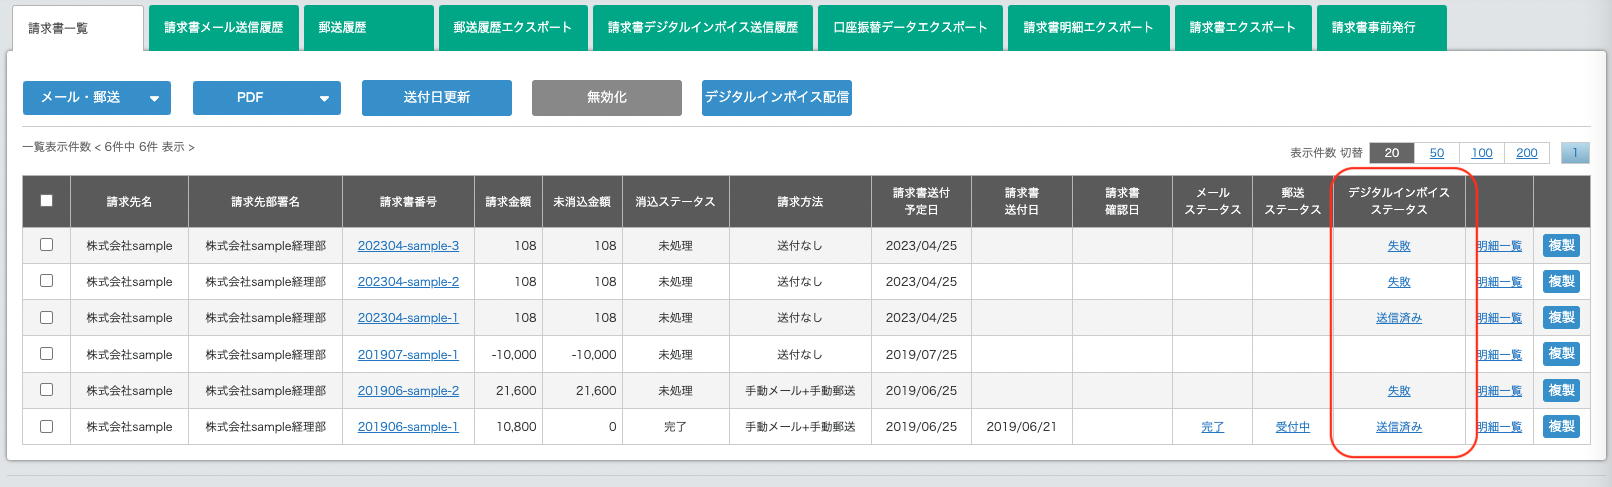Open invoice number 202304-sample-3
Viewport: 1612px width, 487px height.
coord(408,246)
